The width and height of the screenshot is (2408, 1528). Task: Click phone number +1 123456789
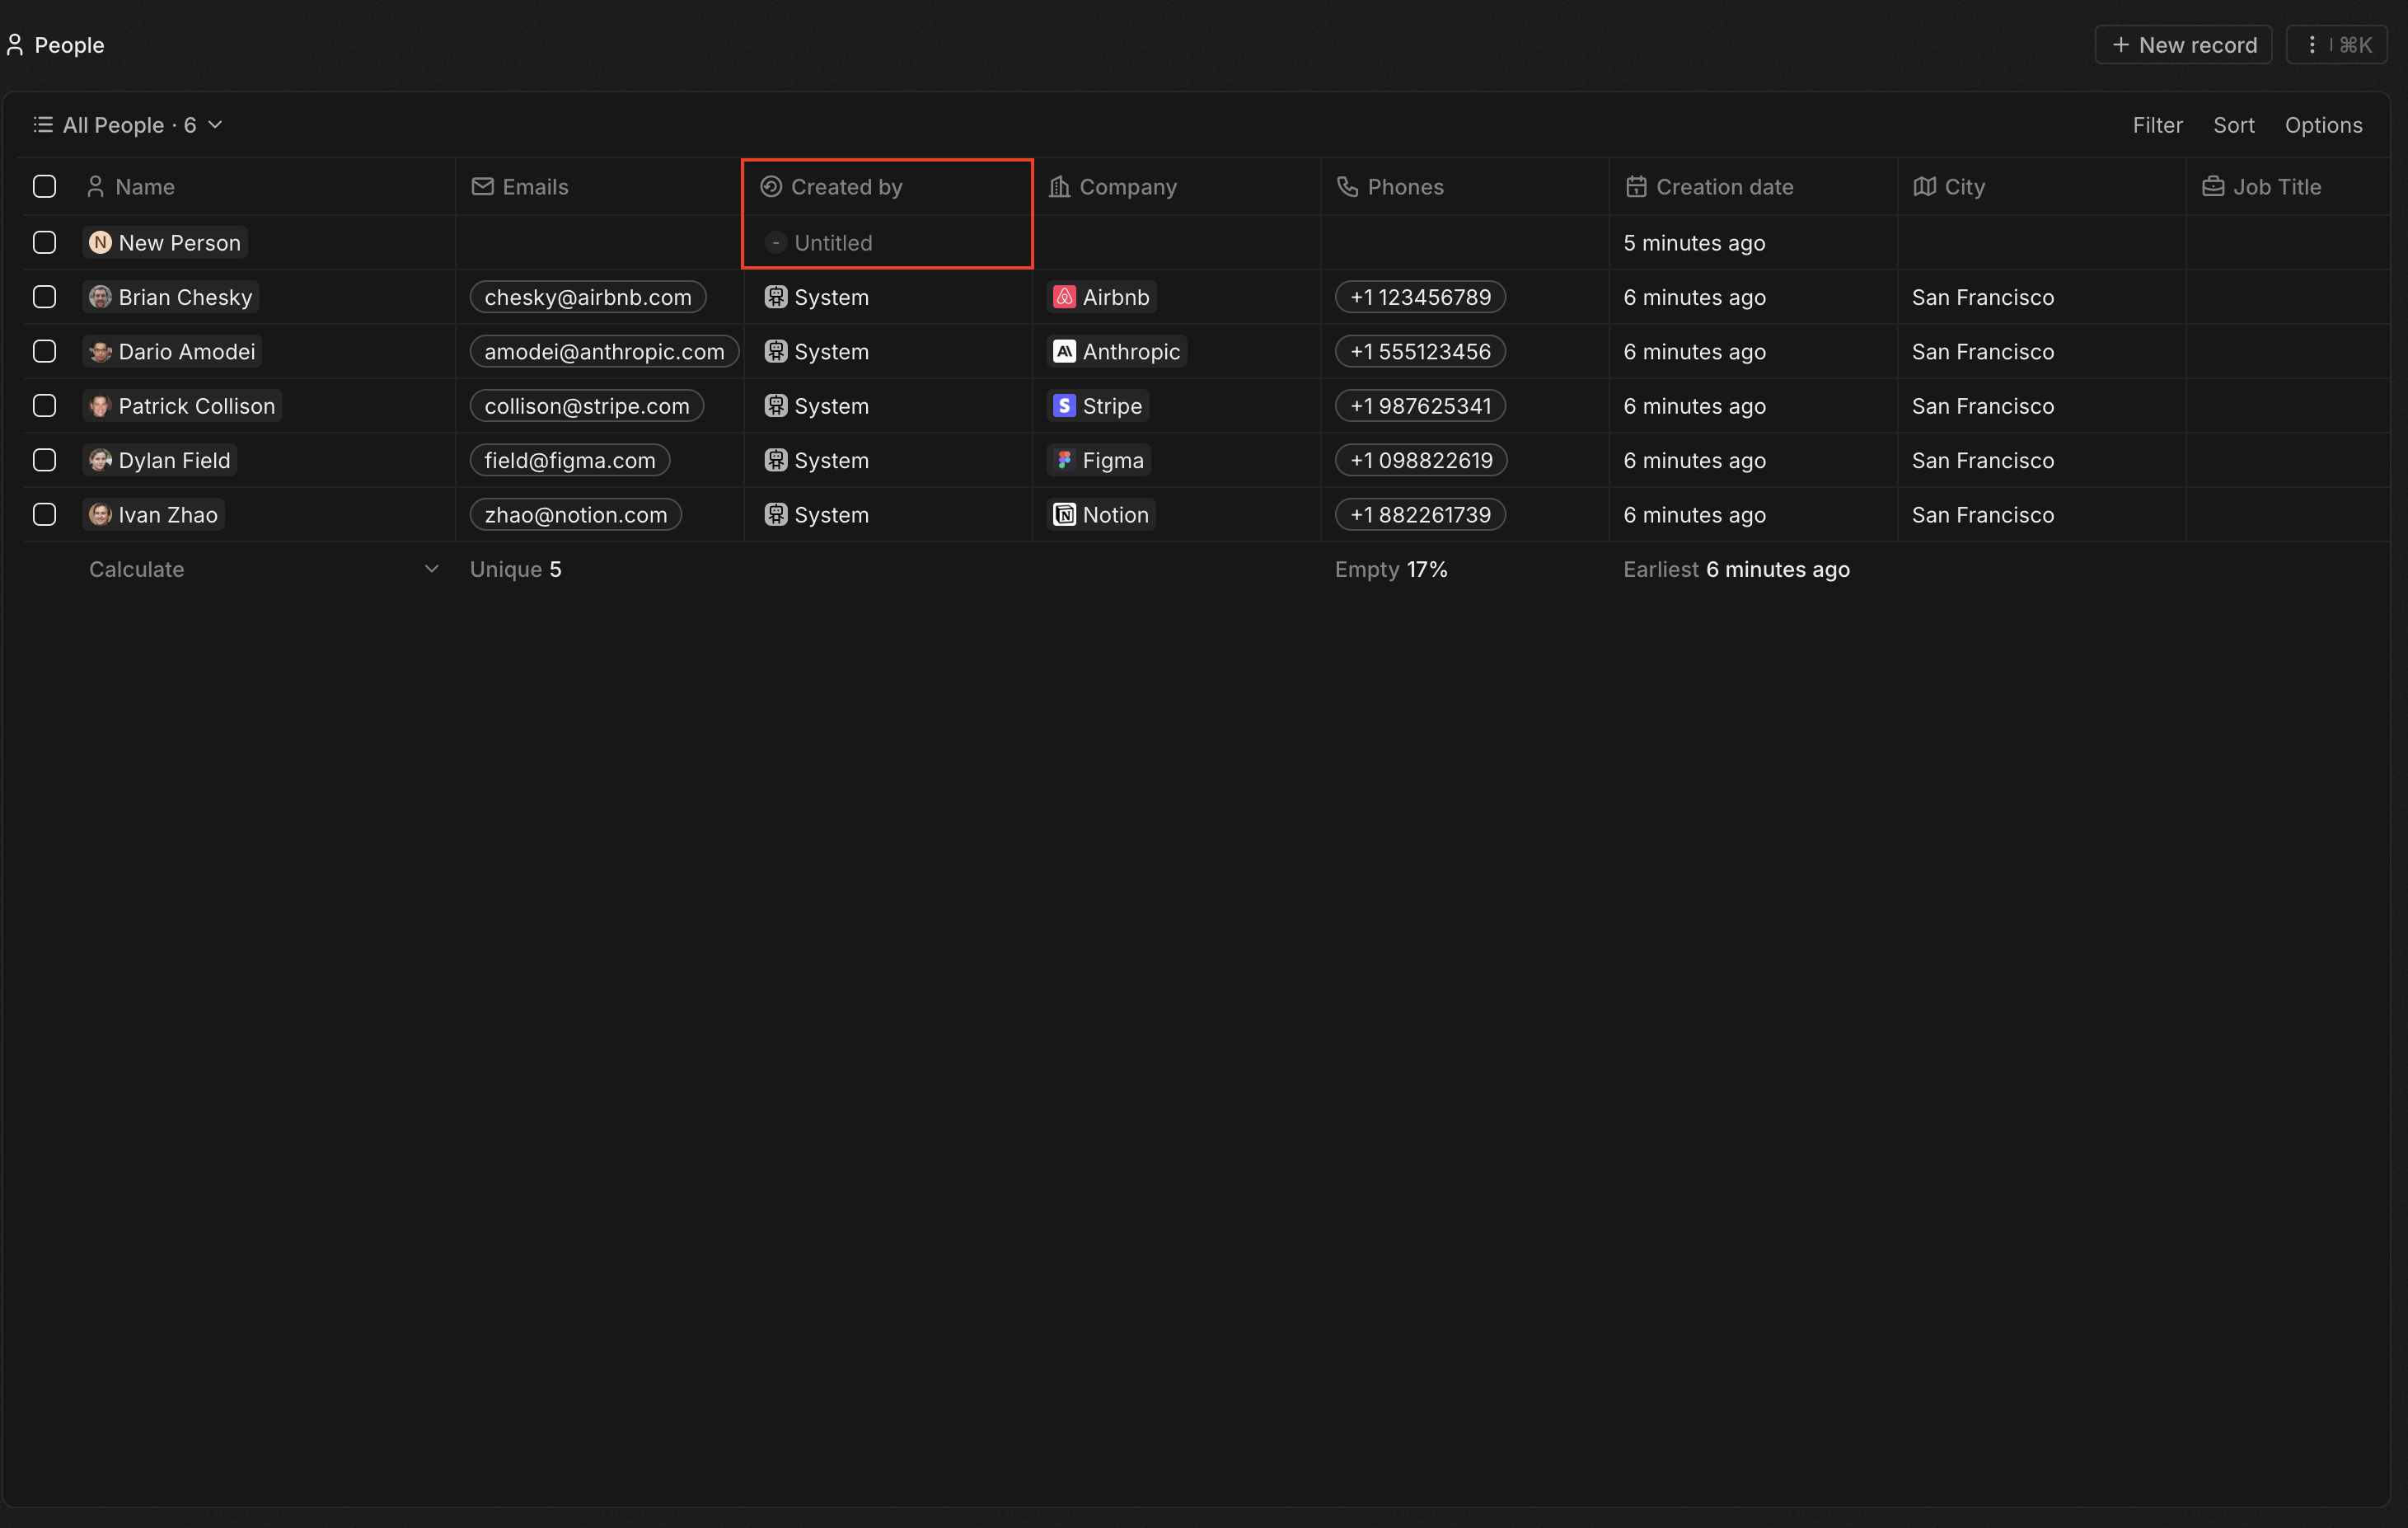(x=1420, y=297)
